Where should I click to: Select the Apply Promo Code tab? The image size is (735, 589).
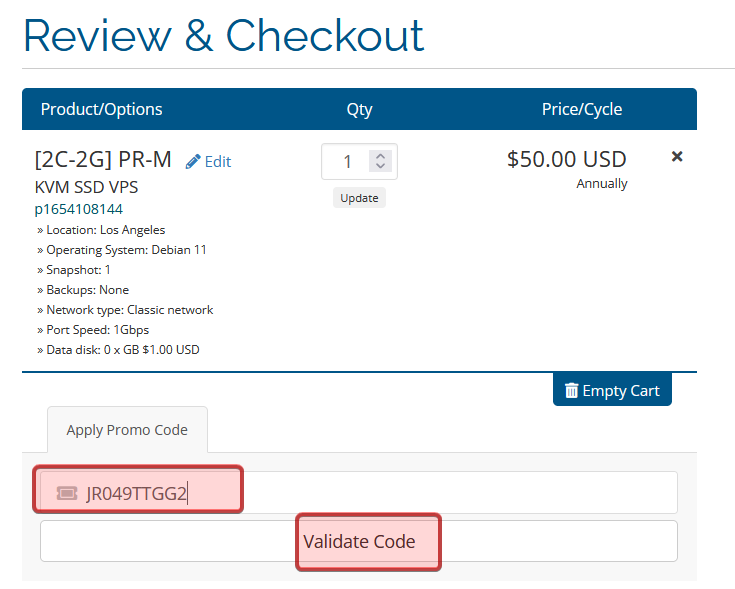pyautogui.click(x=127, y=430)
